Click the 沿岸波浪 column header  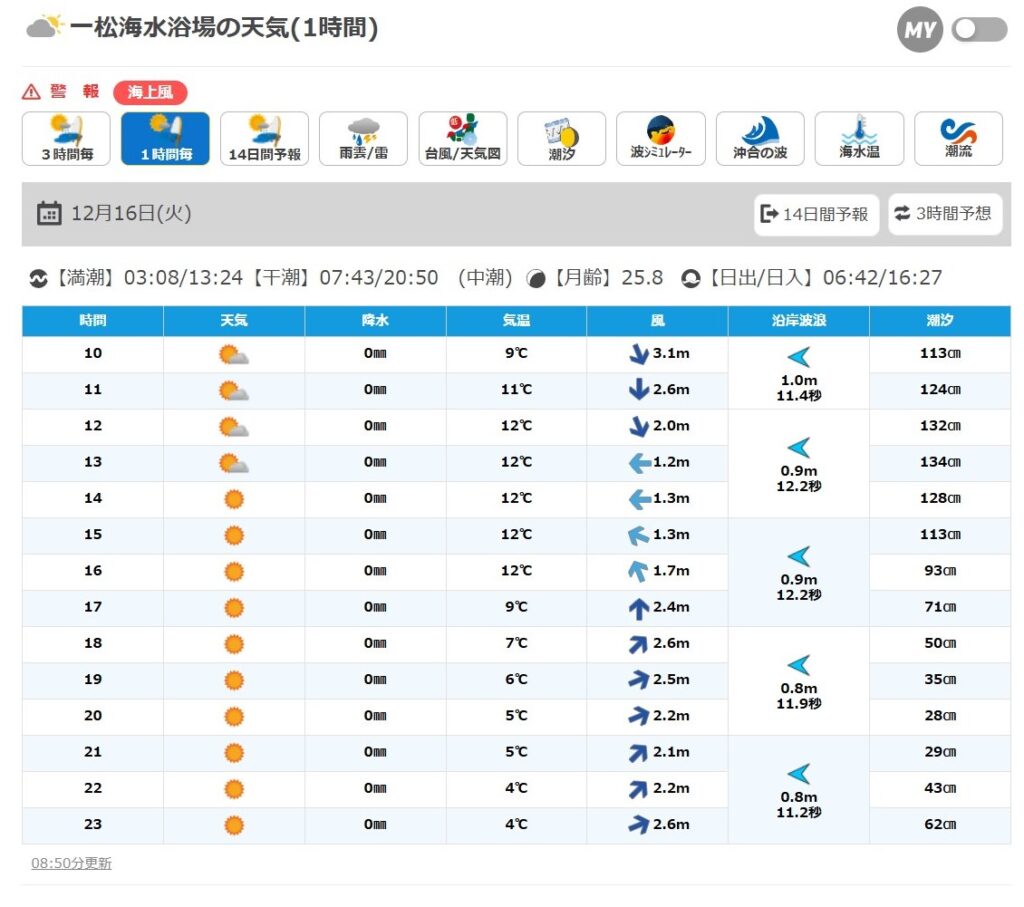click(798, 321)
